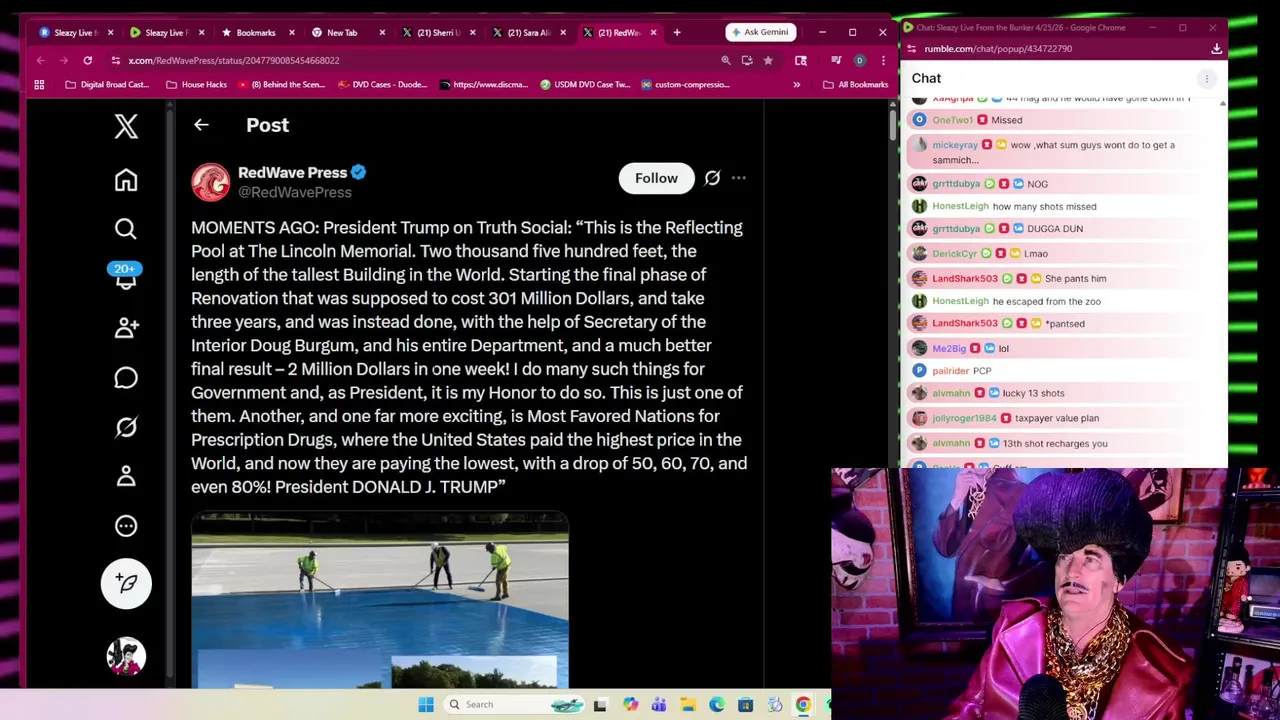The width and height of the screenshot is (1280, 720).
Task: Open the Behind the Scen... YouTube bookmark
Action: click(282, 84)
